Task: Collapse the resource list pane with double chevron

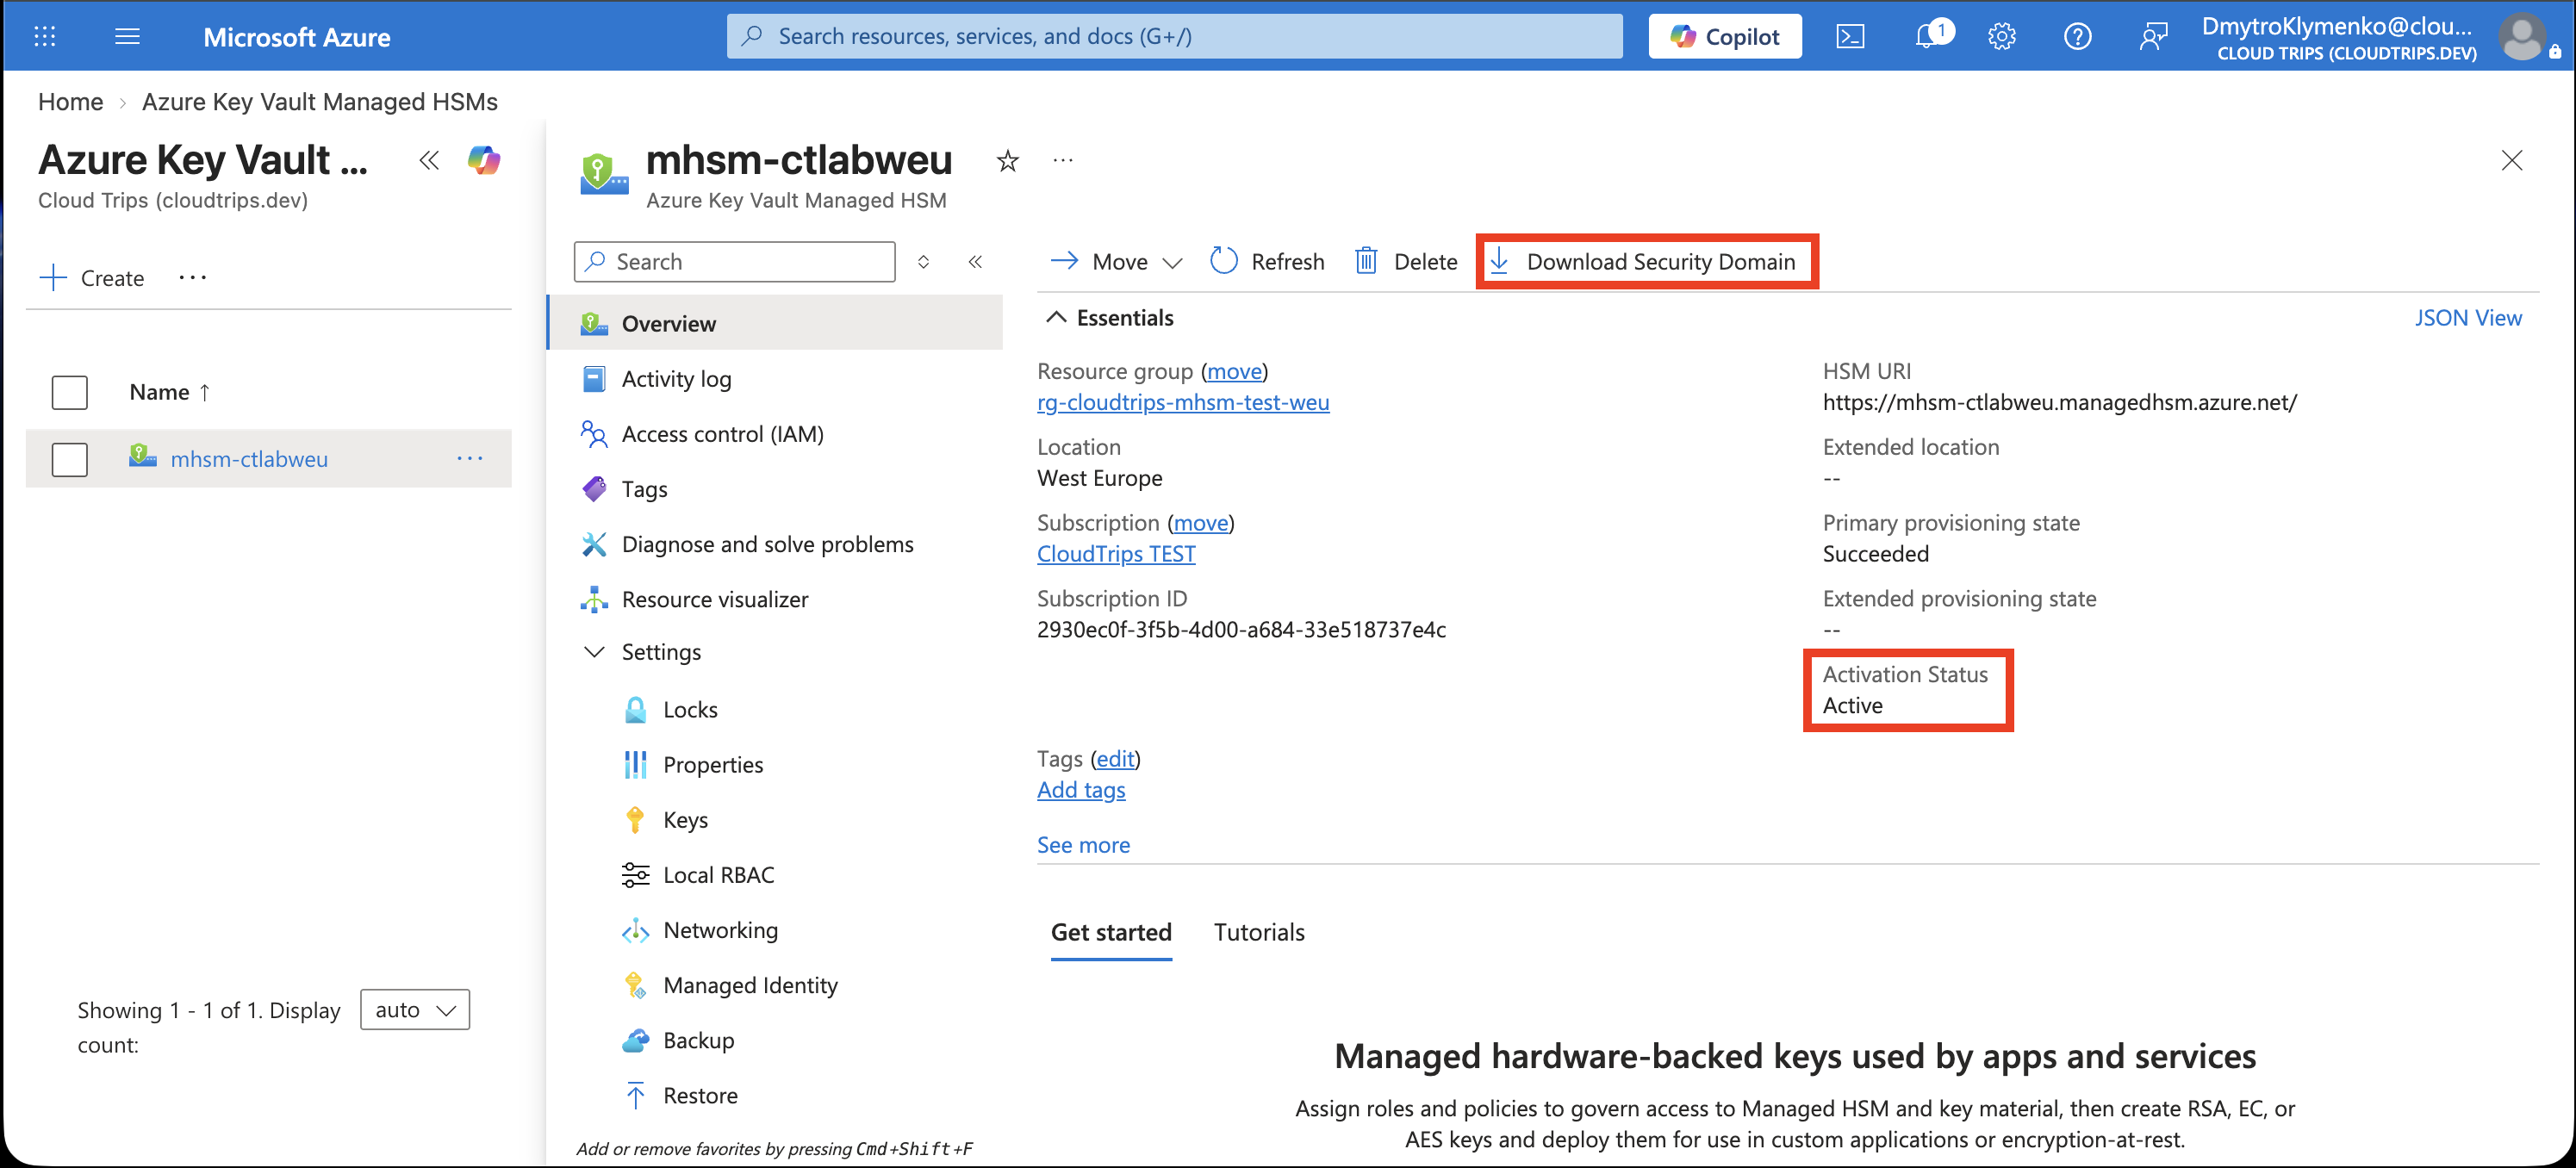Action: [429, 160]
